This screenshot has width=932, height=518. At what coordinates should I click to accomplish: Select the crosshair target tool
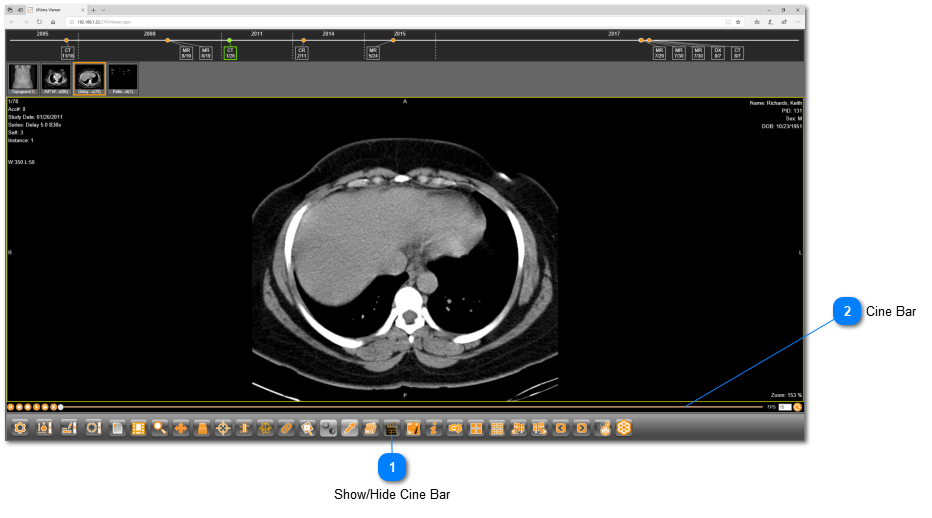(x=223, y=428)
